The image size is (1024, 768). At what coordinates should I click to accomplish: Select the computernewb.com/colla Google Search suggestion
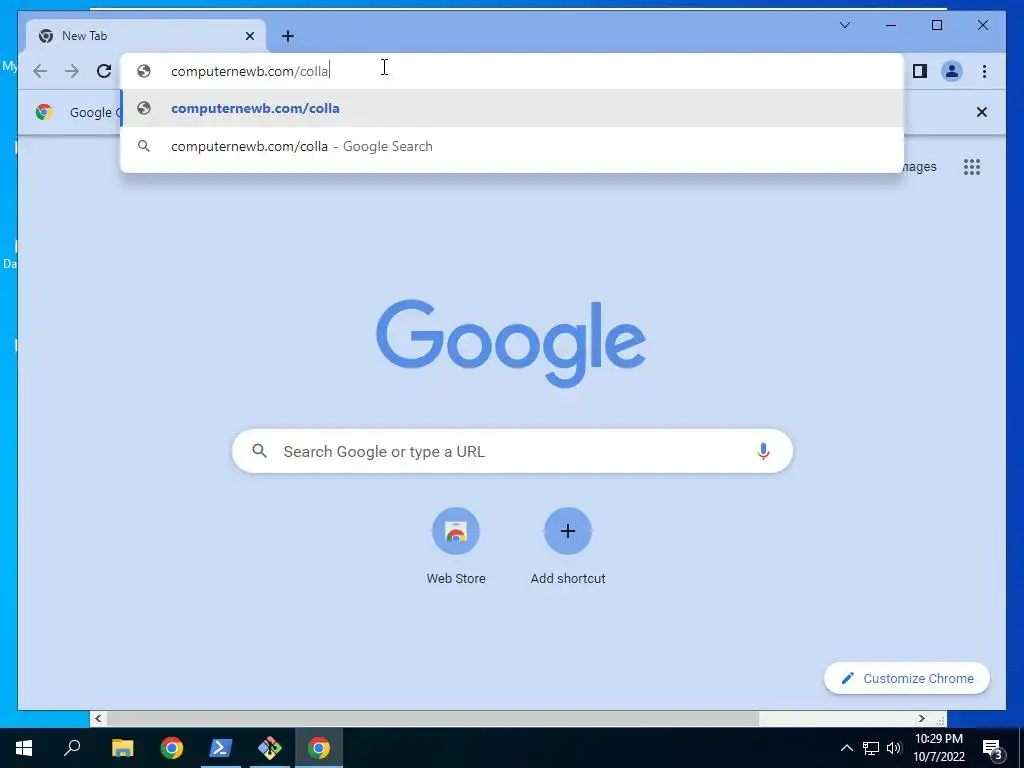pos(512,146)
